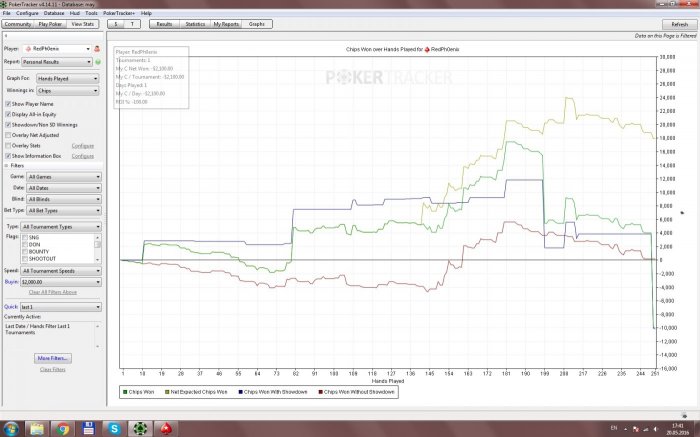Click the player selection icon beside RedPh0enix
This screenshot has height=437, width=700.
(x=97, y=49)
